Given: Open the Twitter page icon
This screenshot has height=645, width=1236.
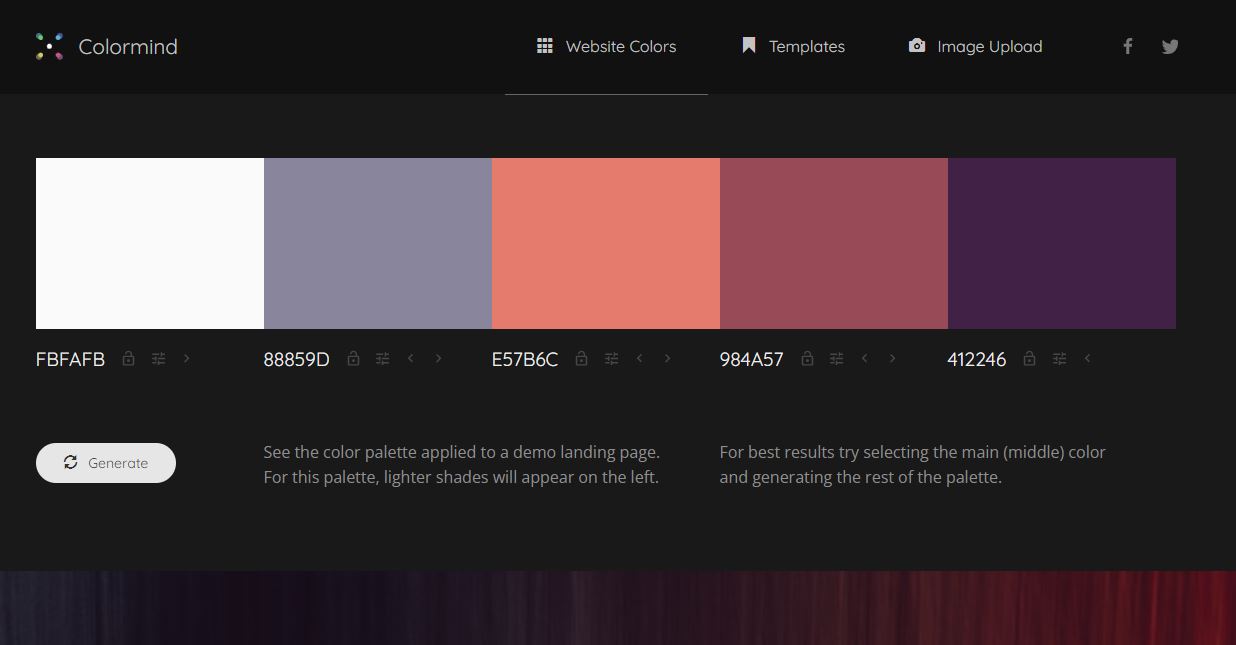Looking at the screenshot, I should (x=1170, y=46).
